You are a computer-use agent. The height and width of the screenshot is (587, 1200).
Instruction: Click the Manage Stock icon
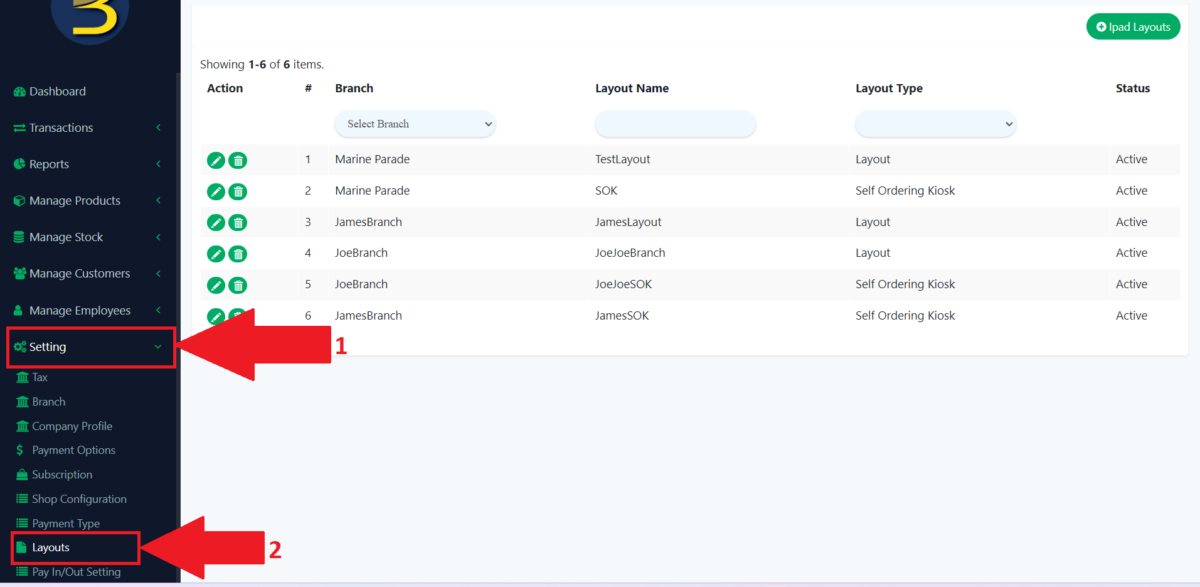pos(20,236)
